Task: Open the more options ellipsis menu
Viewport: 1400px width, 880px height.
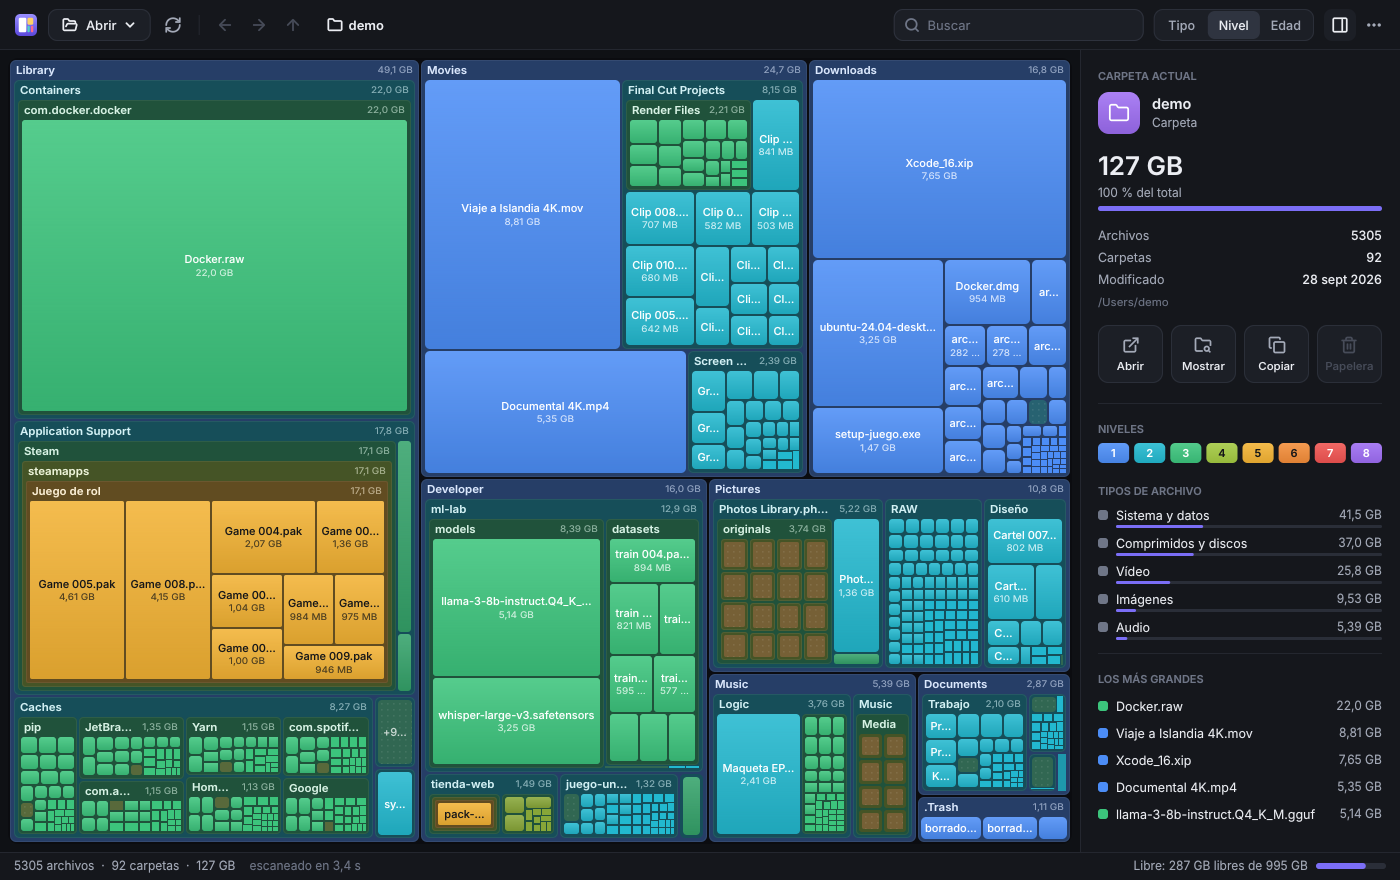Action: [1374, 25]
